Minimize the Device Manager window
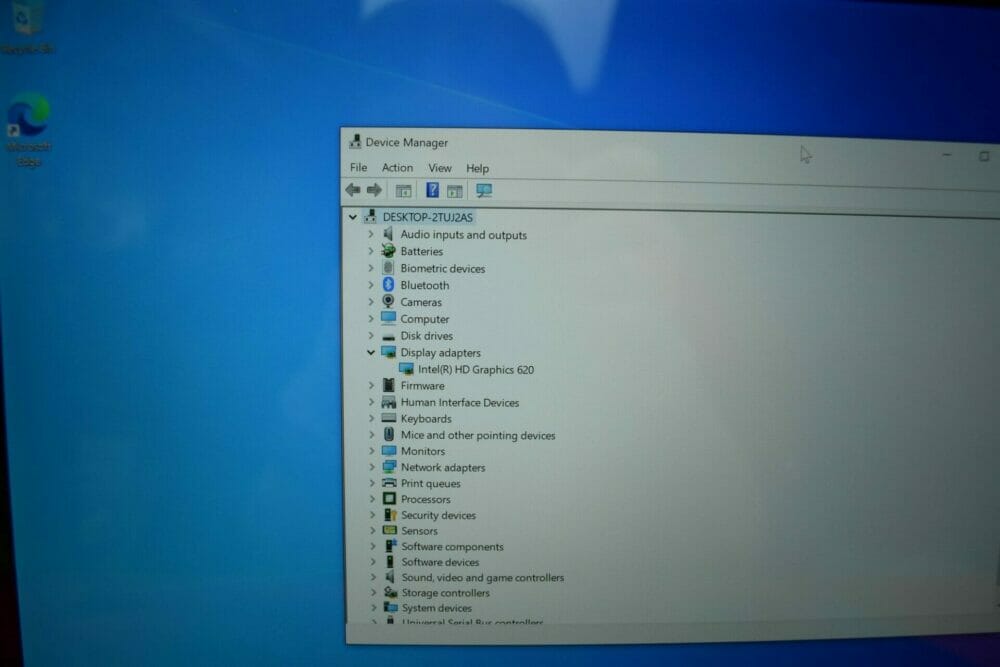The height and width of the screenshot is (667, 1000). click(x=946, y=154)
